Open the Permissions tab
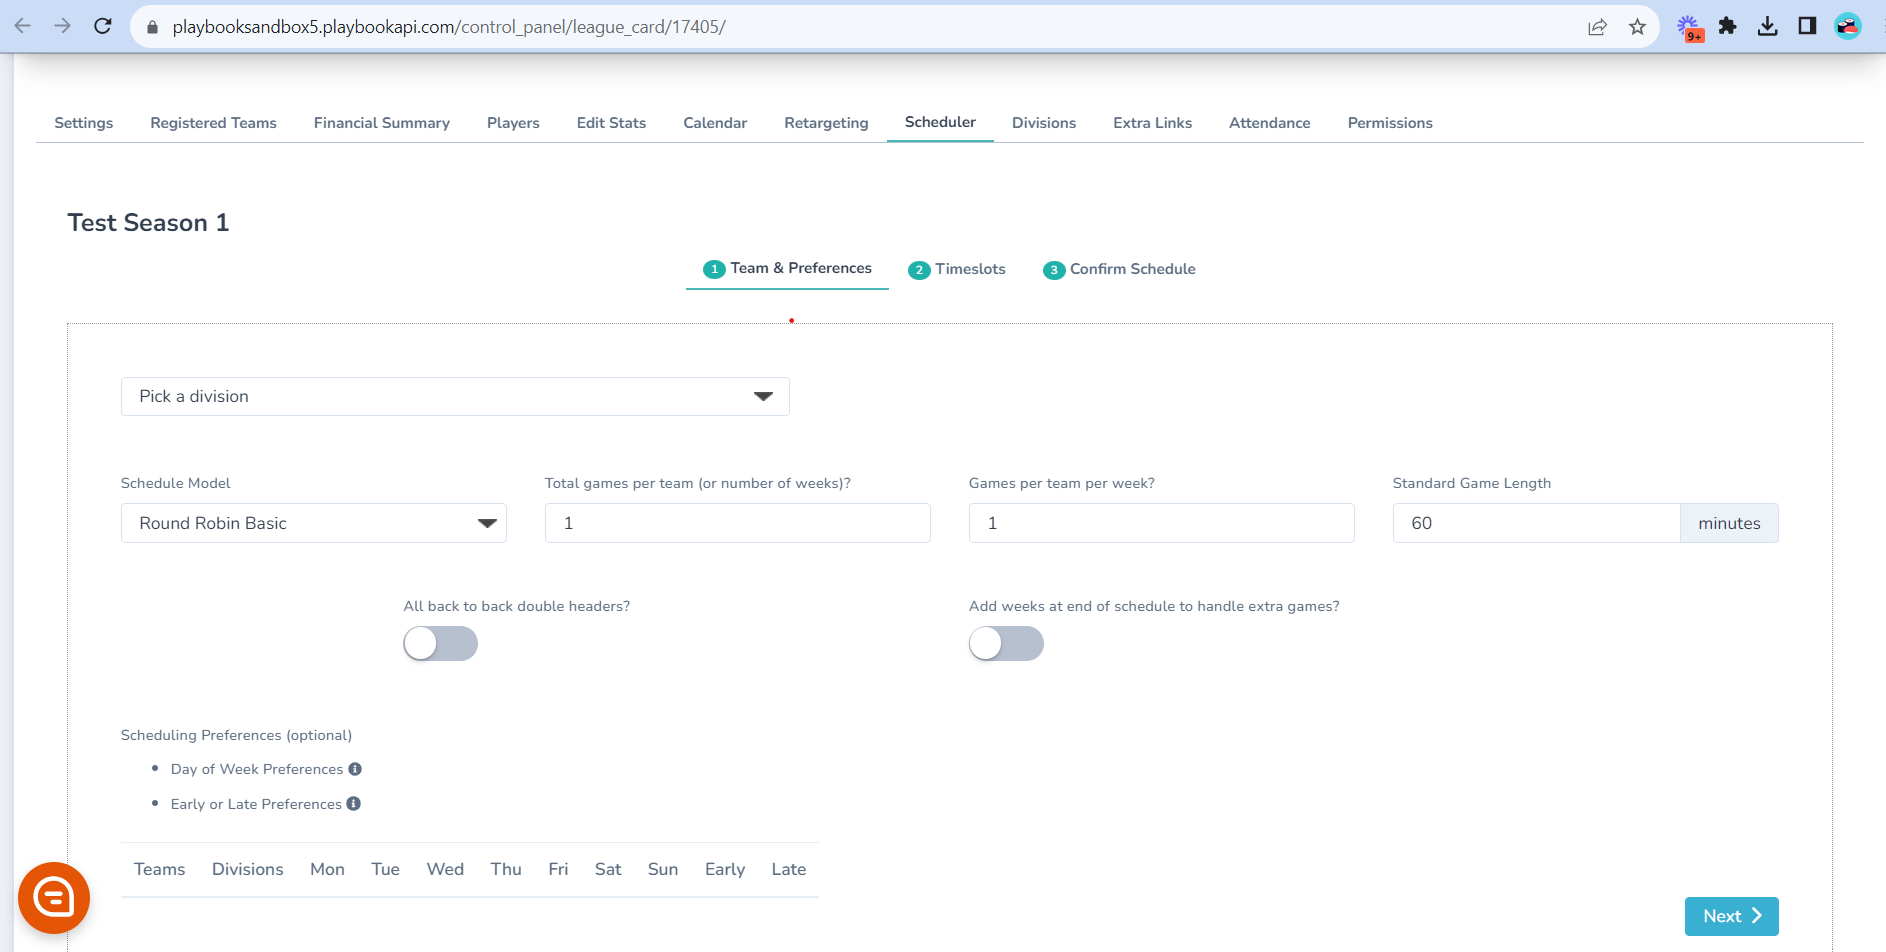The width and height of the screenshot is (1886, 952). click(x=1390, y=123)
